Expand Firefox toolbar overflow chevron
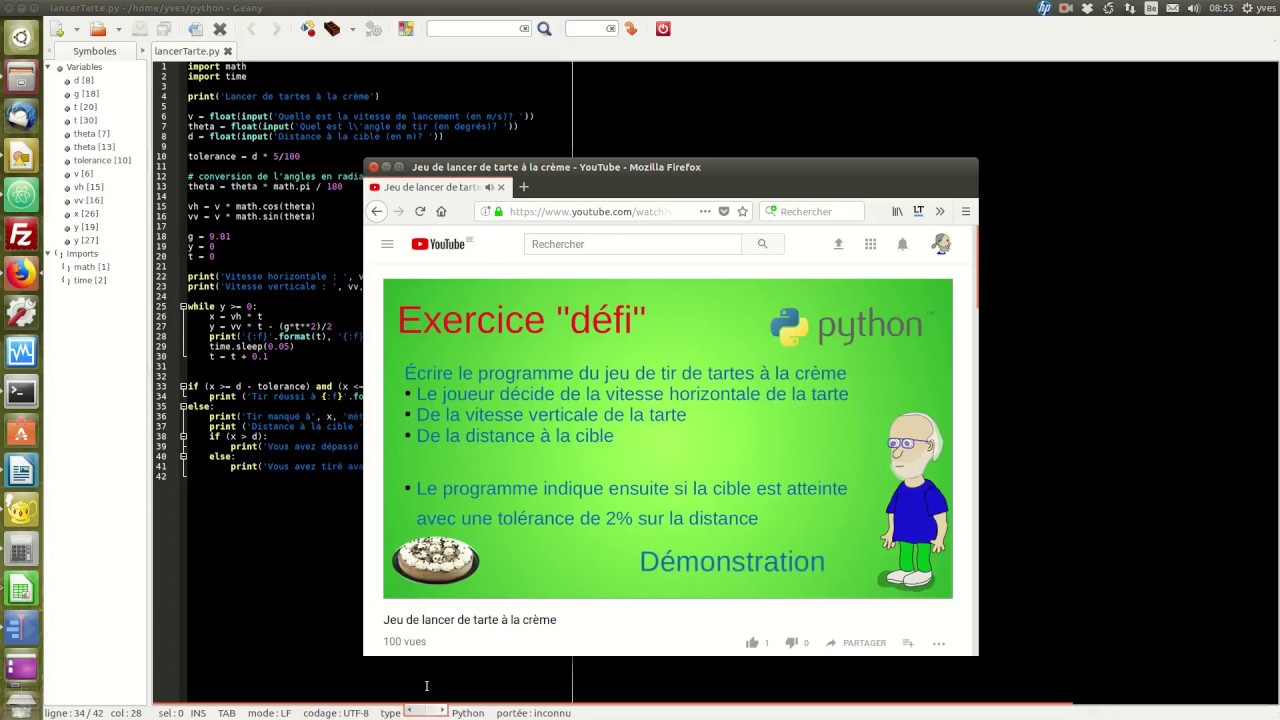The width and height of the screenshot is (1280, 720). click(940, 211)
